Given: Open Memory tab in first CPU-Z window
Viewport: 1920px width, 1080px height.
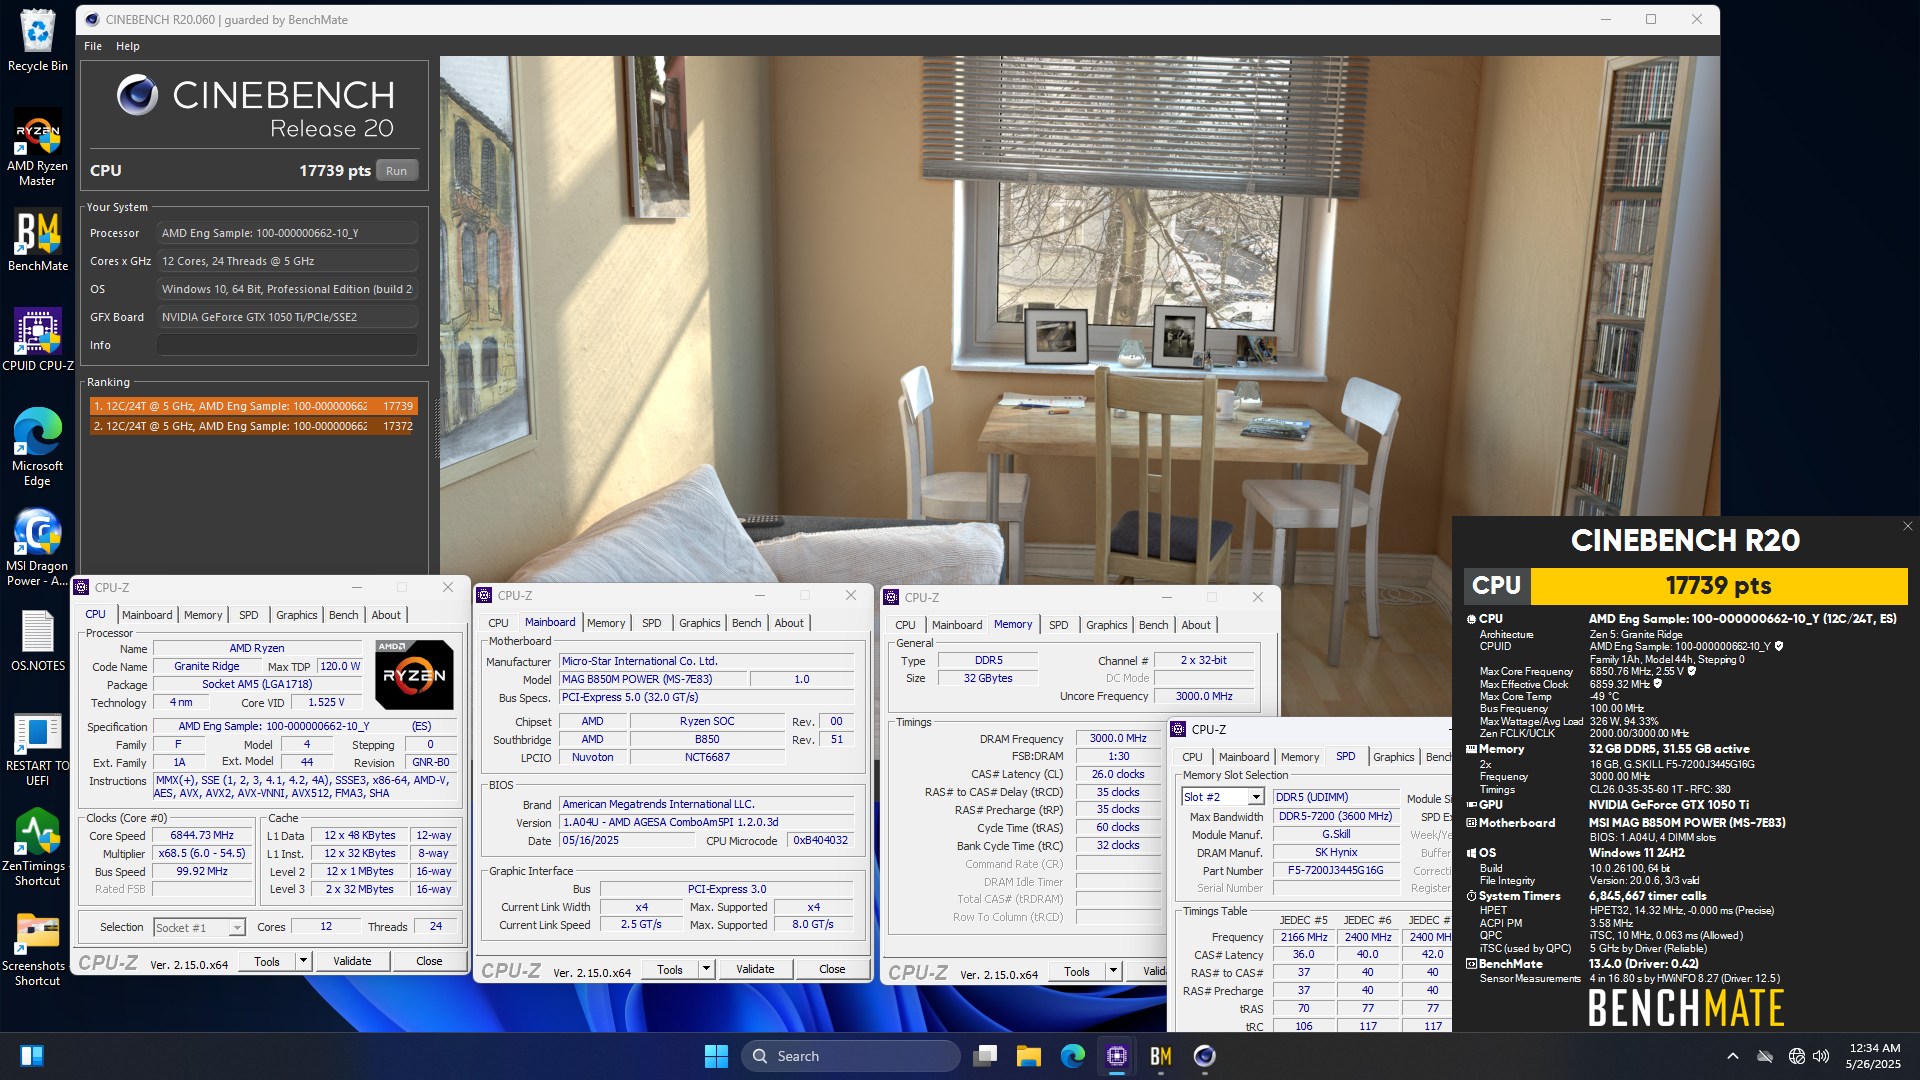Looking at the screenshot, I should click(x=203, y=615).
